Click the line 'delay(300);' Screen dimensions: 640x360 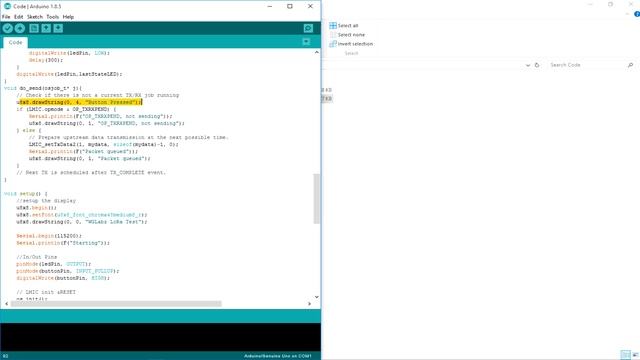46,60
